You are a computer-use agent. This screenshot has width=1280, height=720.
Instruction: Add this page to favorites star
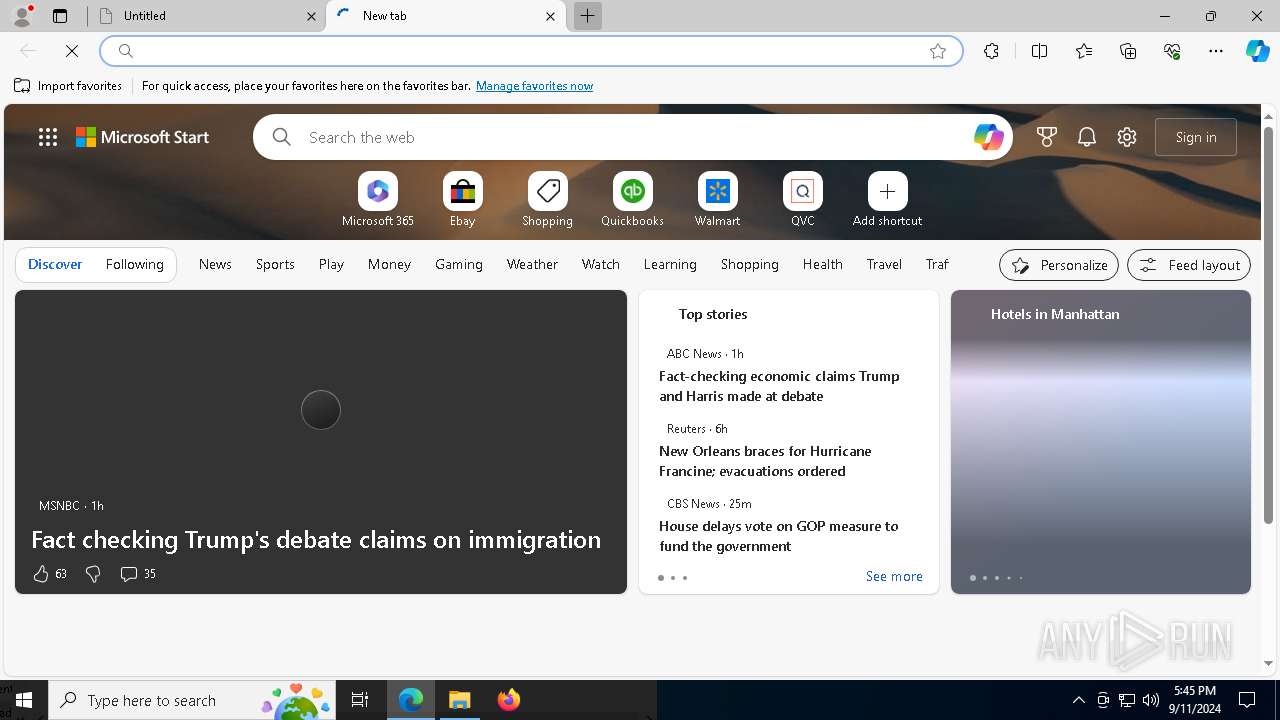point(938,51)
